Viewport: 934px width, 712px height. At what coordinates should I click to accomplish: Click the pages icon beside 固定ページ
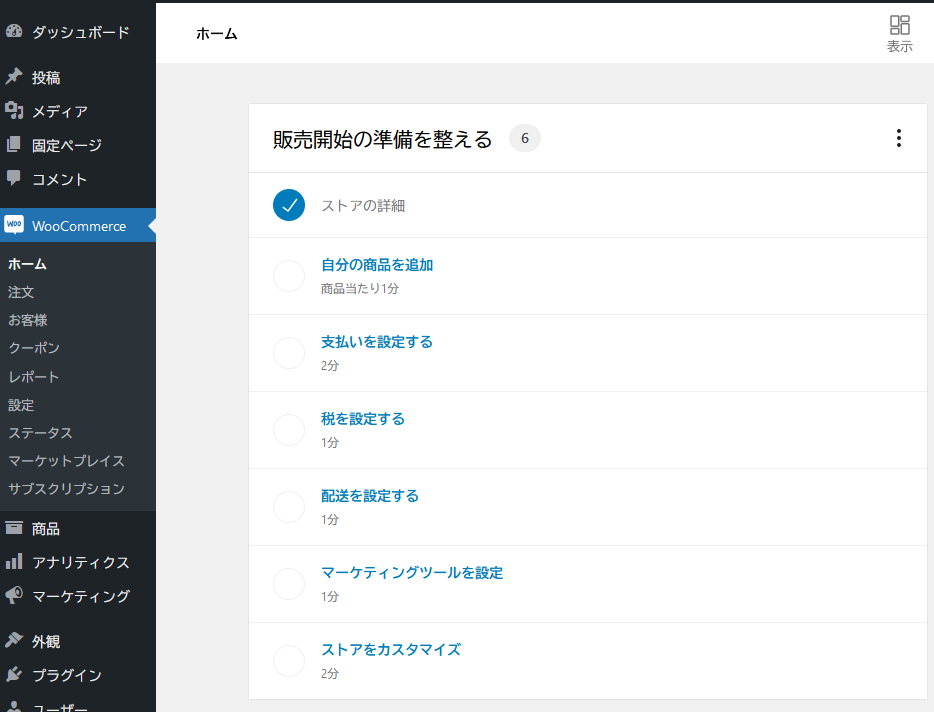pyautogui.click(x=14, y=144)
